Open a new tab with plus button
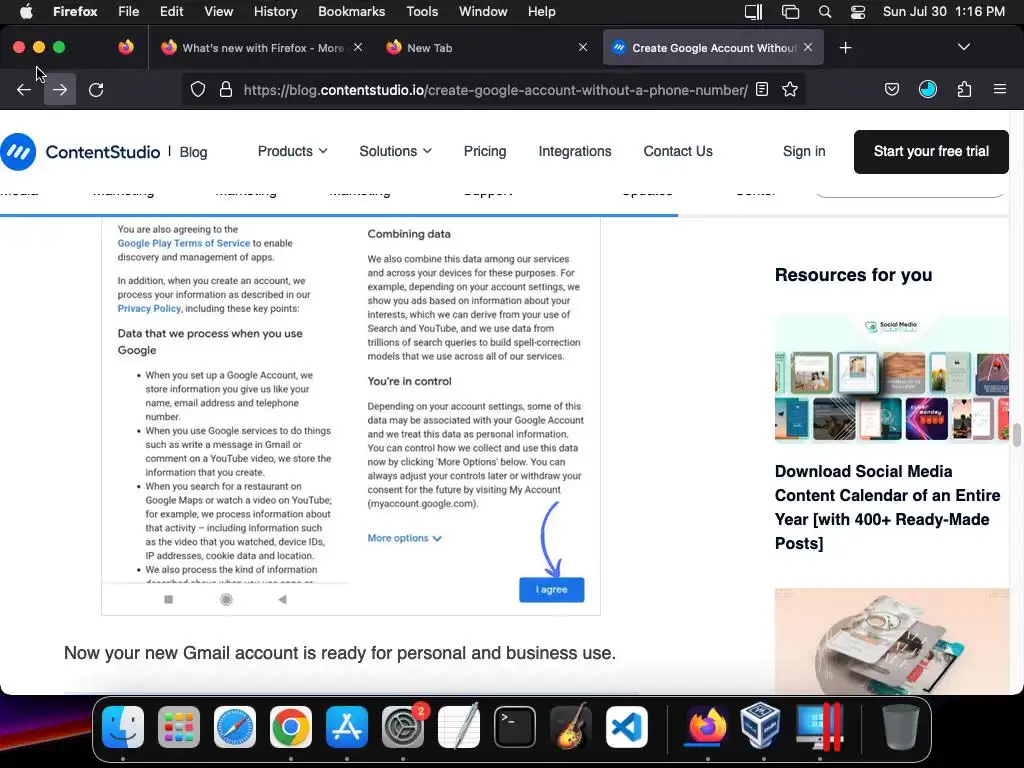The height and width of the screenshot is (768, 1024). point(845,48)
